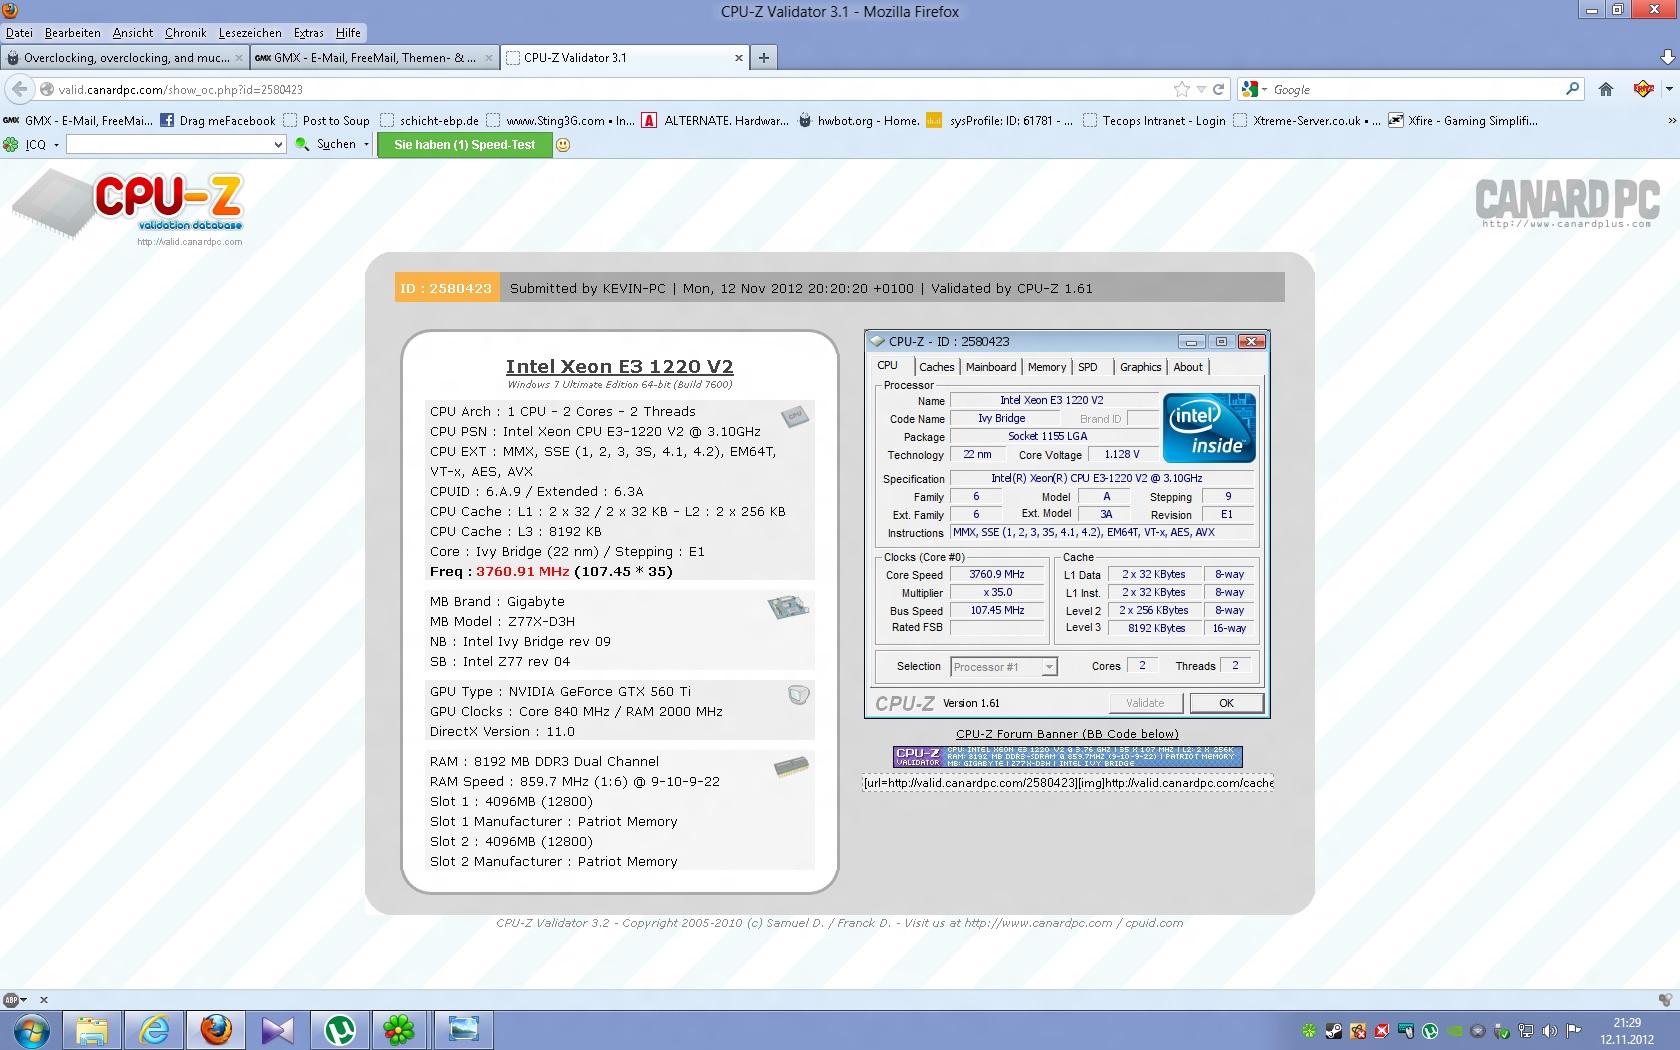
Task: Open the URL history dropdown arrow
Action: click(1201, 89)
